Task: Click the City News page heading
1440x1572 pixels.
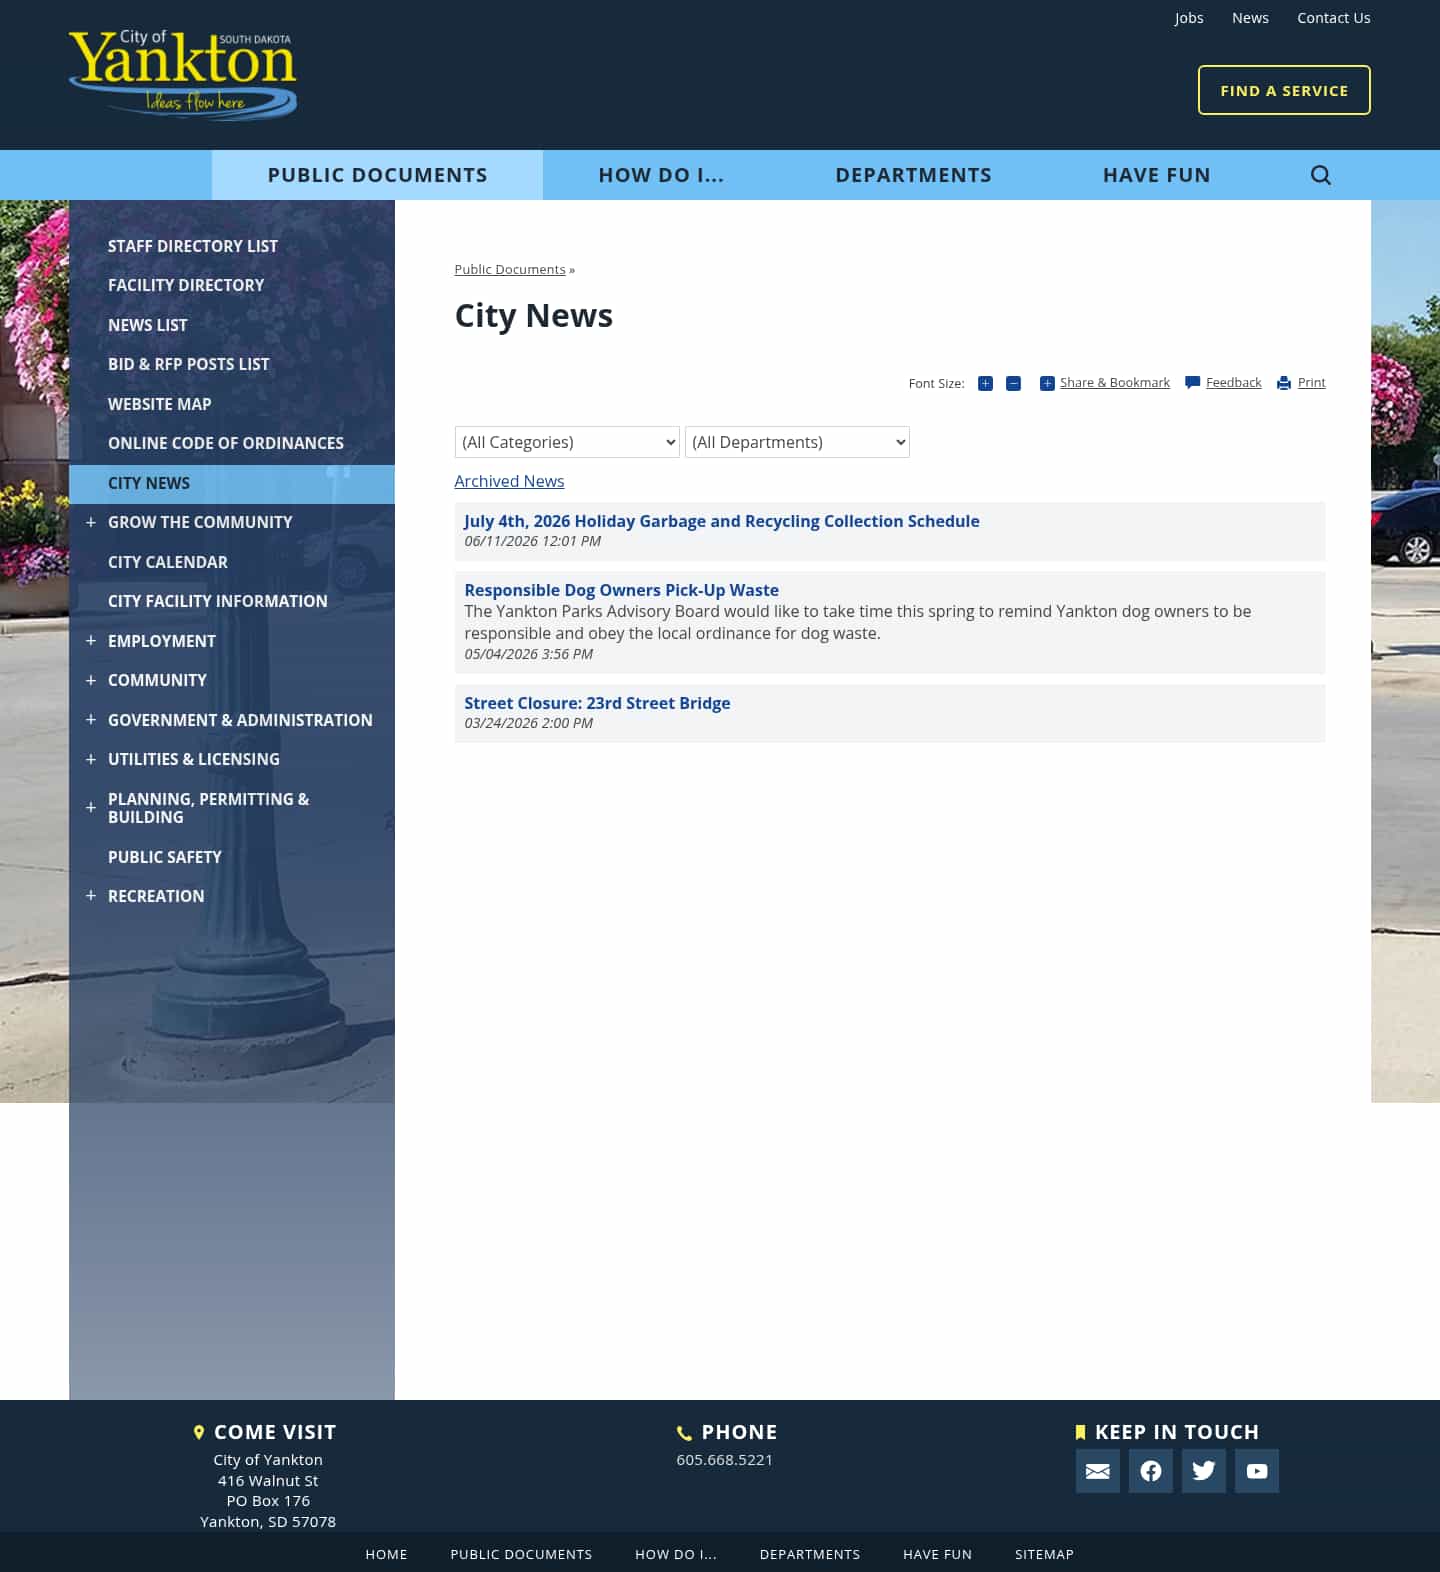Action: [x=533, y=316]
